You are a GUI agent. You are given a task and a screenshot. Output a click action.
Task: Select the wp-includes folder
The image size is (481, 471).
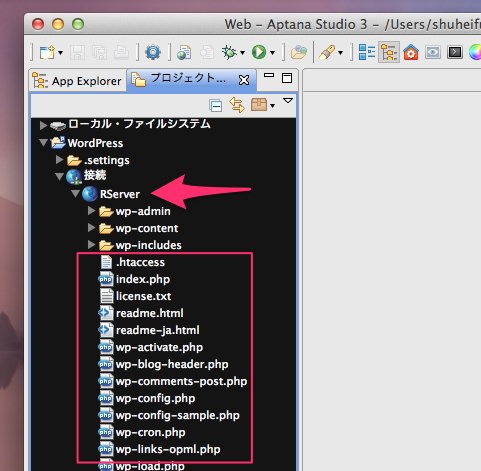(x=148, y=245)
